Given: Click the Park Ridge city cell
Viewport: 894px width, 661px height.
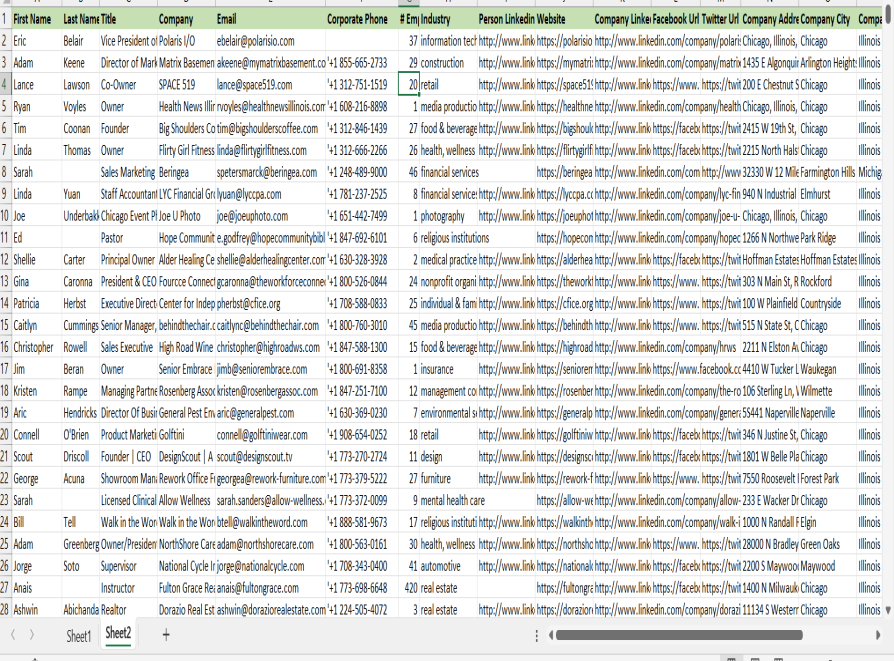Looking at the screenshot, I should click(x=828, y=238).
